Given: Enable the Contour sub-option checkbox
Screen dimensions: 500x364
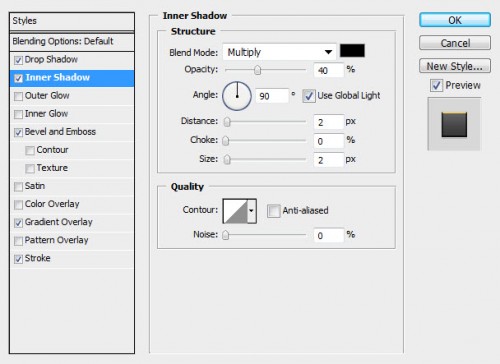Looking at the screenshot, I should pos(30,151).
